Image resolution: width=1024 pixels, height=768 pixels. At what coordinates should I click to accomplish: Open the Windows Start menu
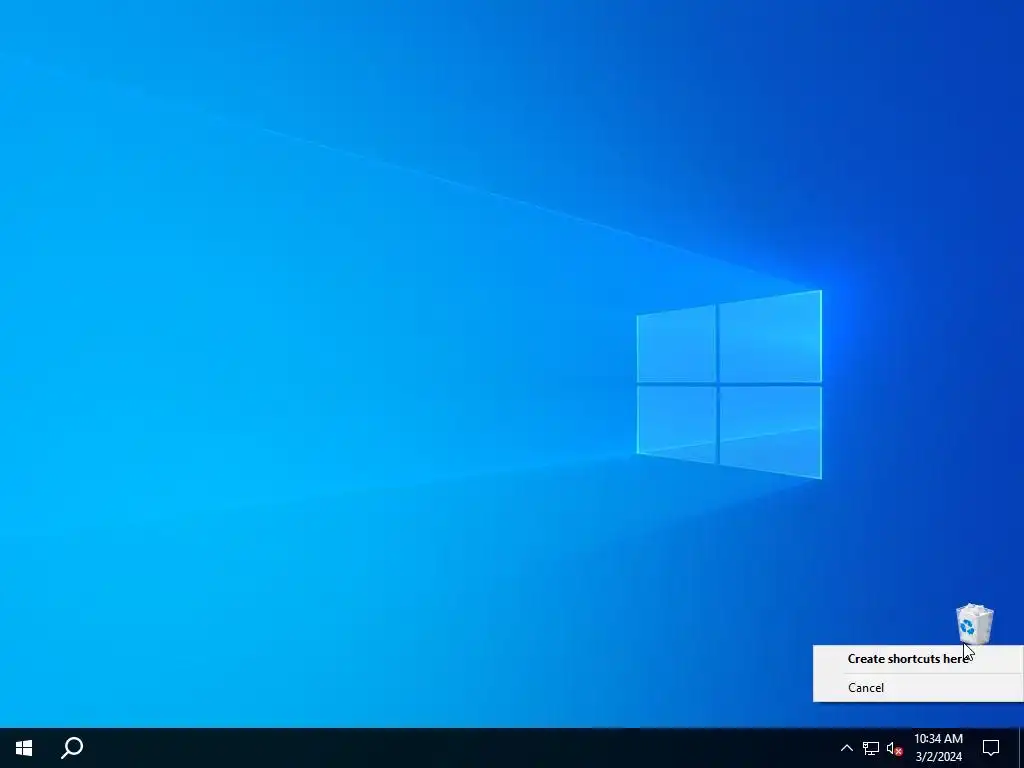pos(24,748)
